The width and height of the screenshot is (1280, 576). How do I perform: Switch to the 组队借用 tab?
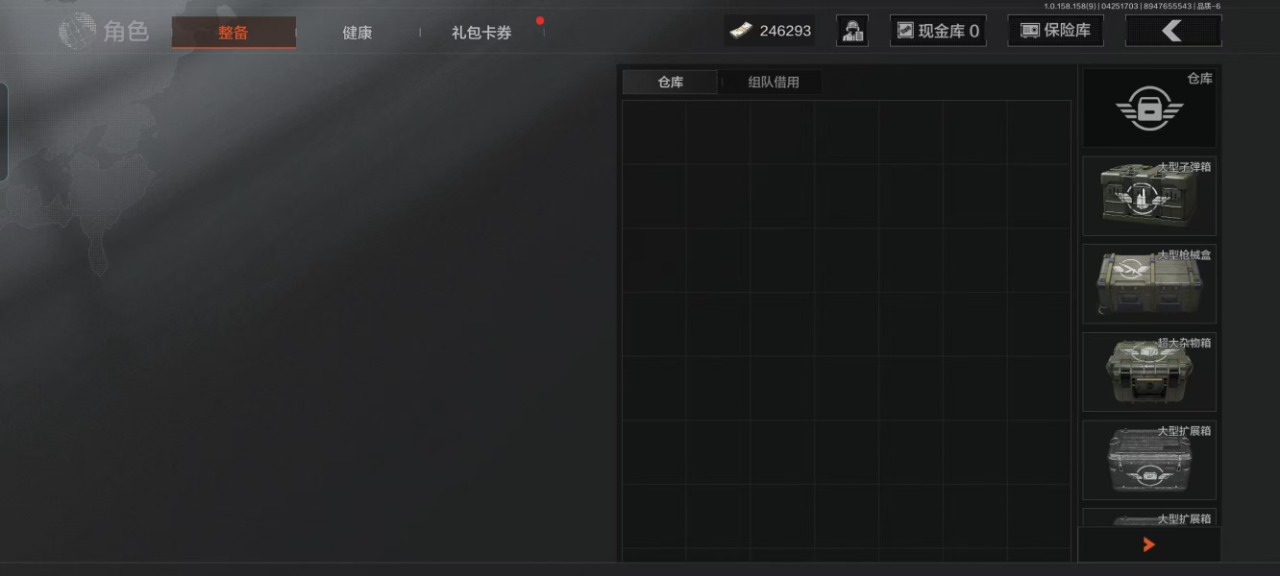coord(774,82)
